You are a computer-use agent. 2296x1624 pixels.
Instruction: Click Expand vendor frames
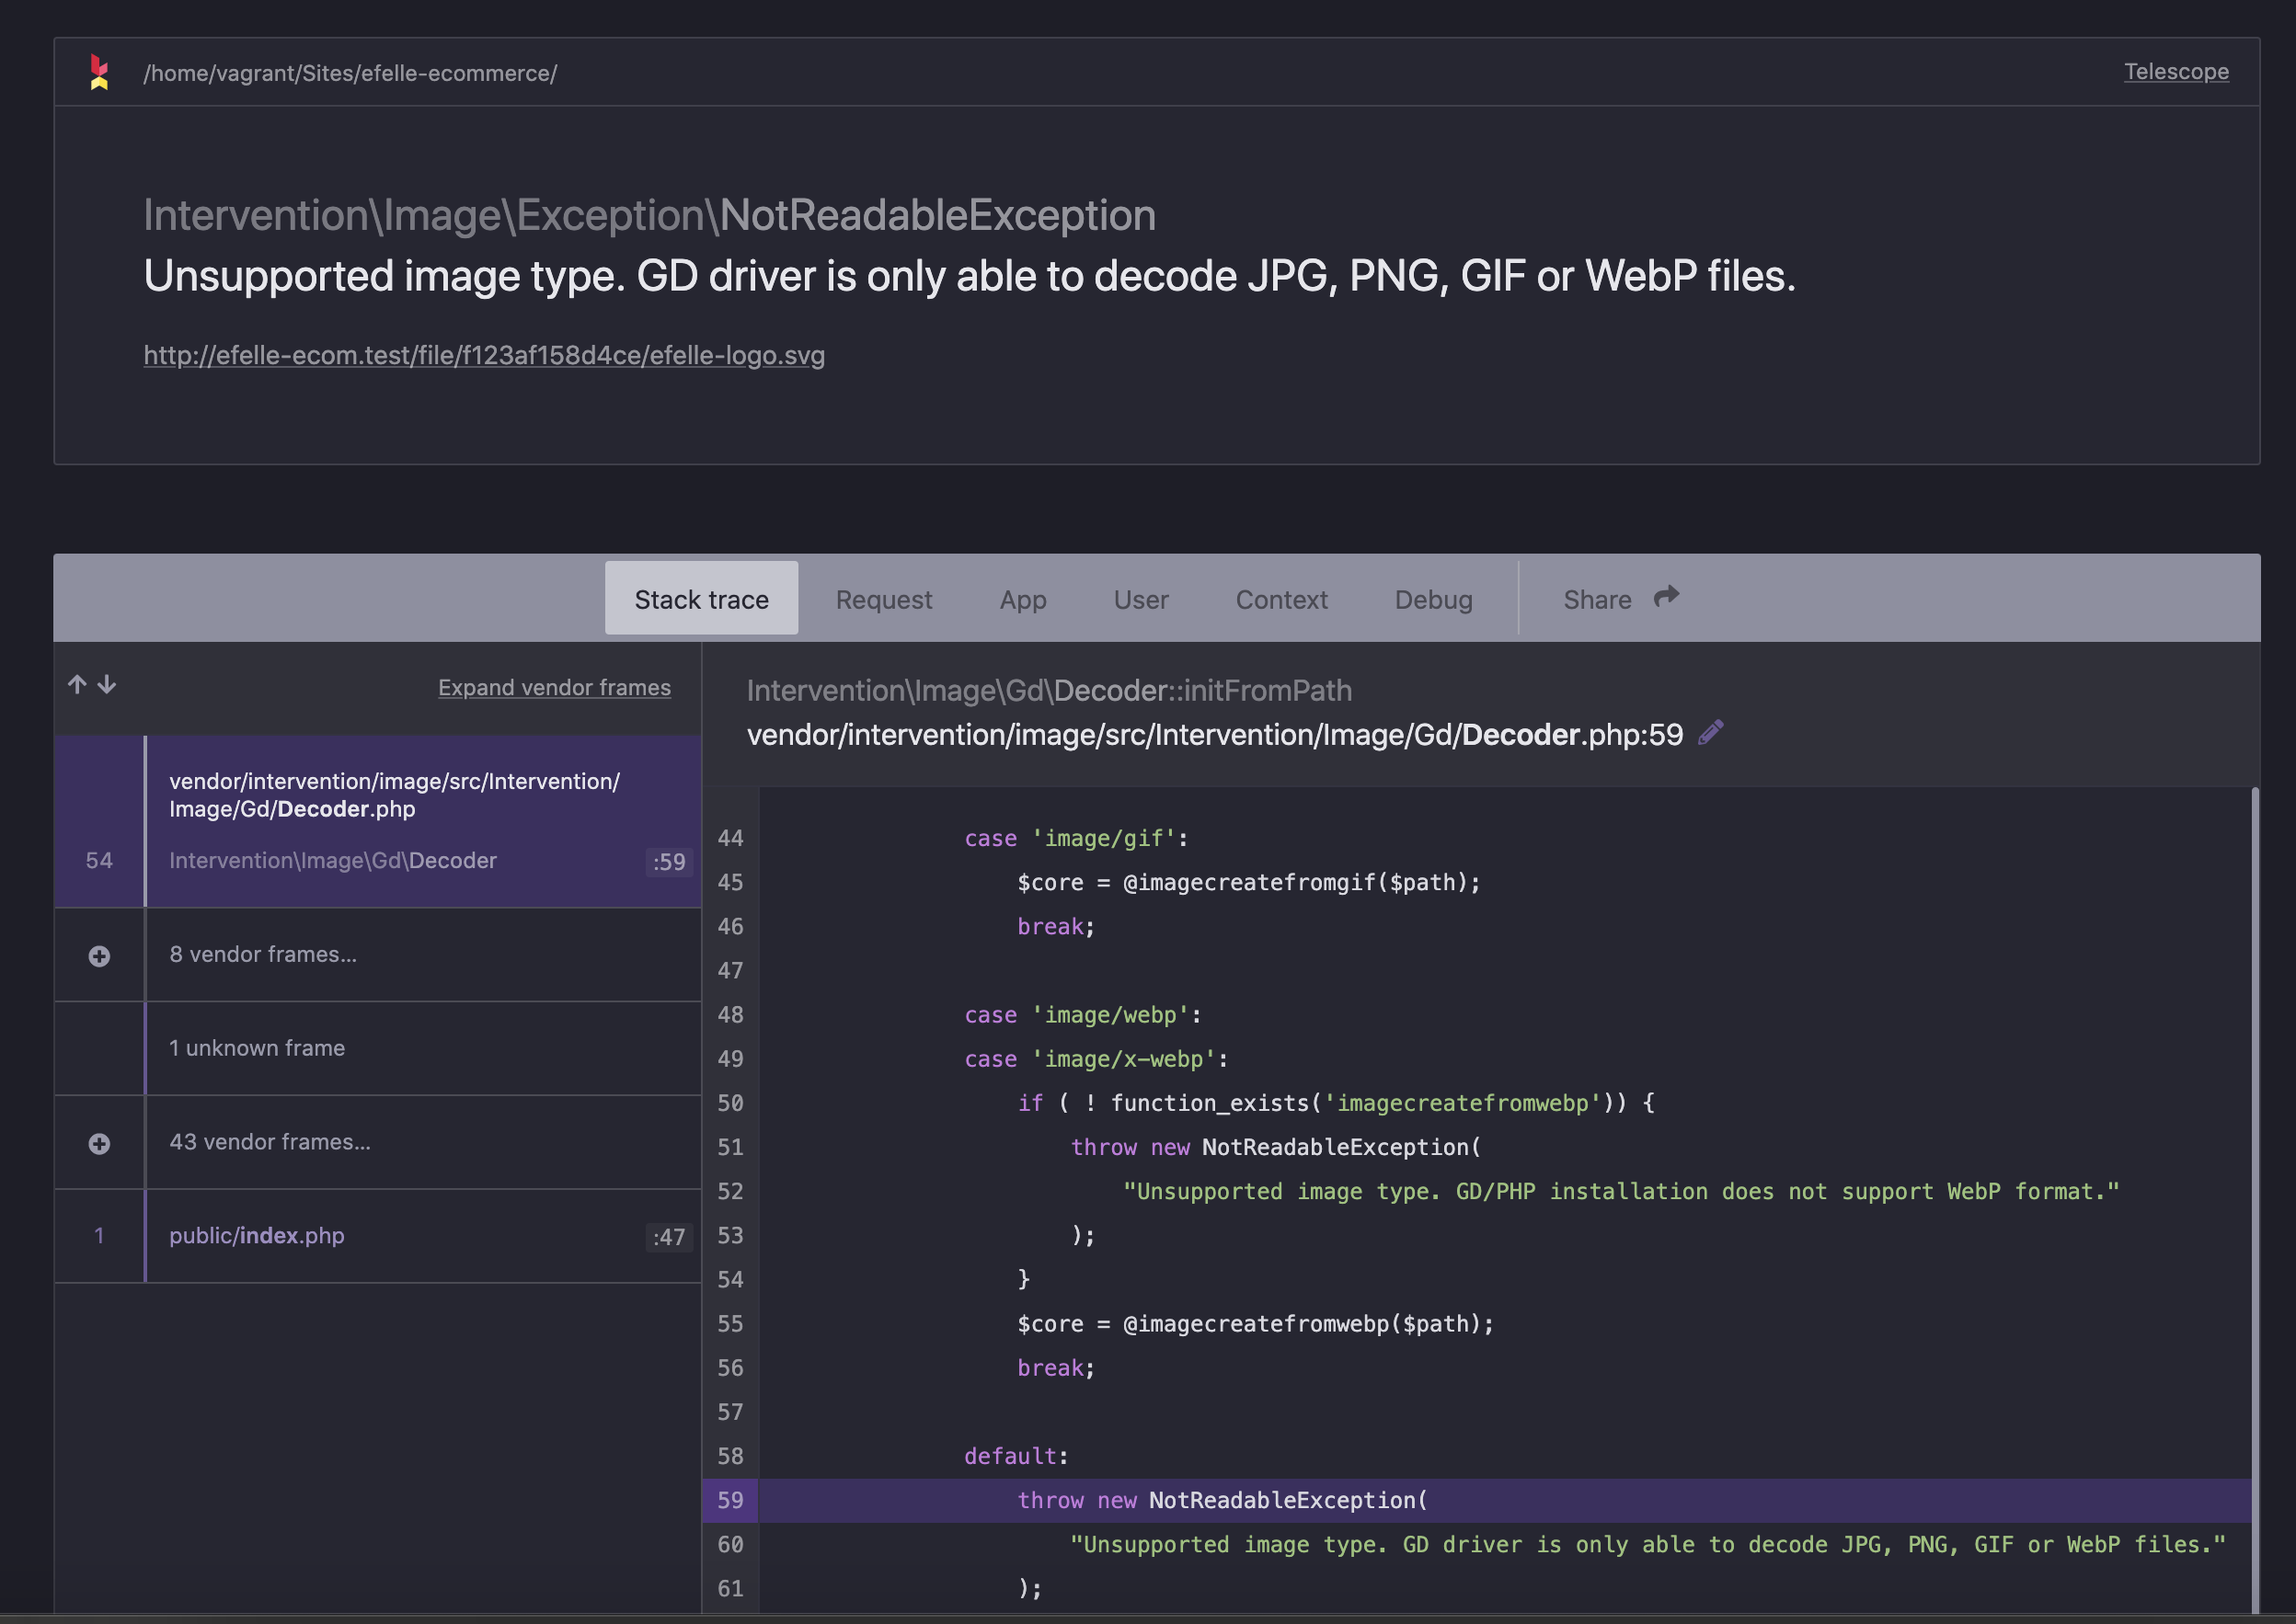click(554, 687)
